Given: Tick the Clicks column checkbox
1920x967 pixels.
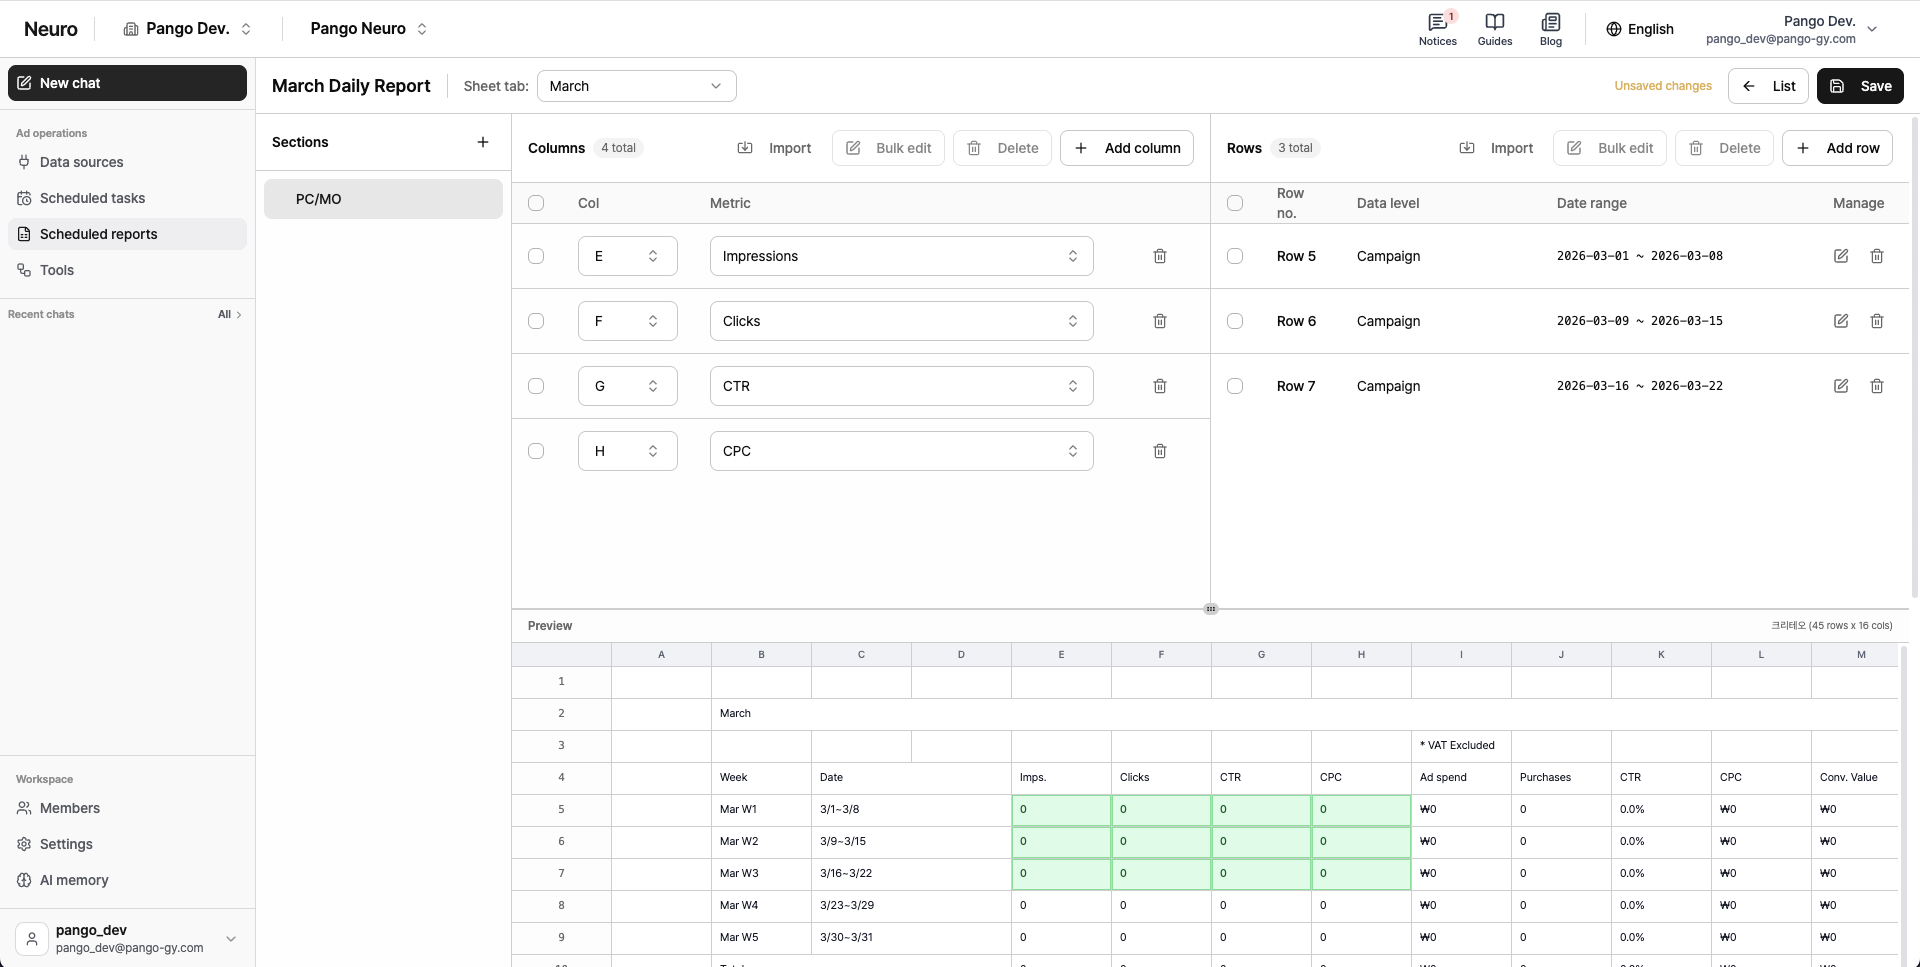Looking at the screenshot, I should pos(536,321).
